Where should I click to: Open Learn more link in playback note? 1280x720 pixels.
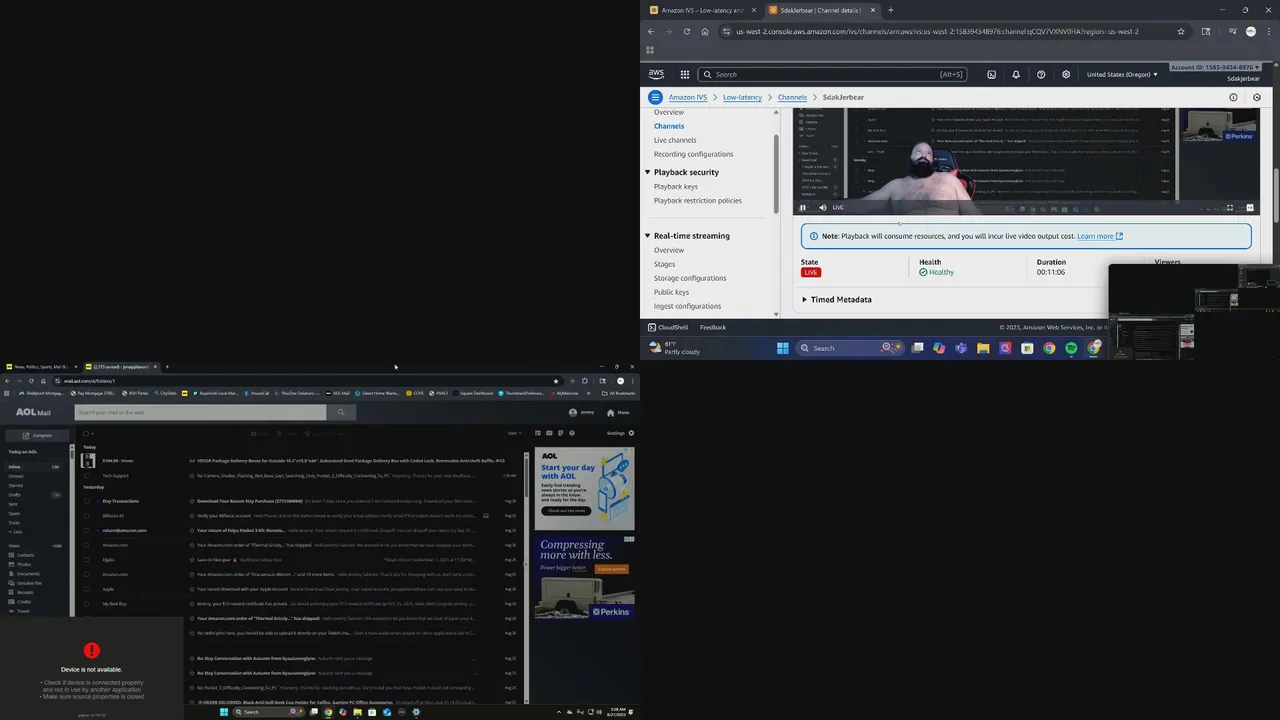1100,236
